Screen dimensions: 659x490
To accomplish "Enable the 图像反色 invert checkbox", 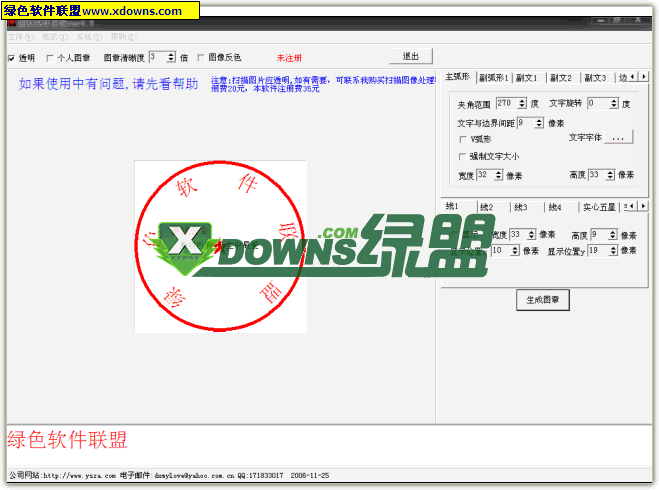I will click(x=201, y=58).
